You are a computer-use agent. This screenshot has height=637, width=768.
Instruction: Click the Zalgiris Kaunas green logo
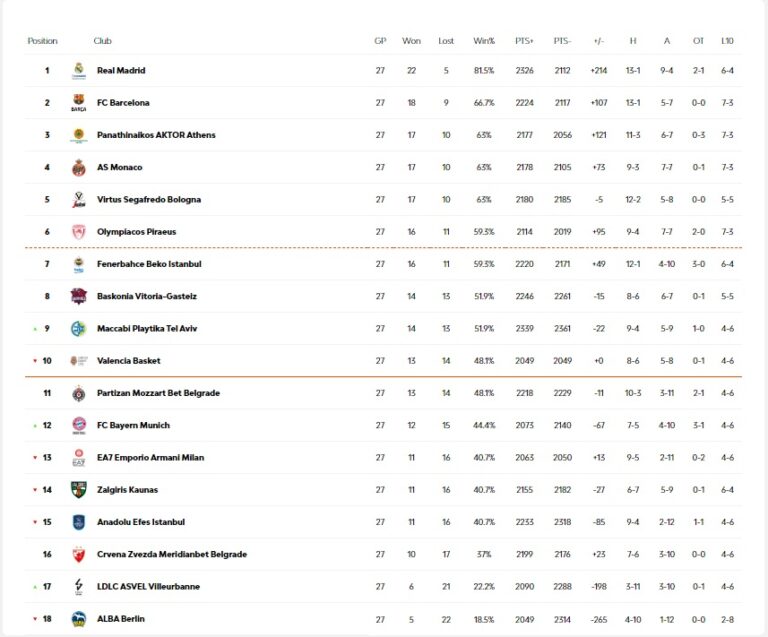coord(79,490)
